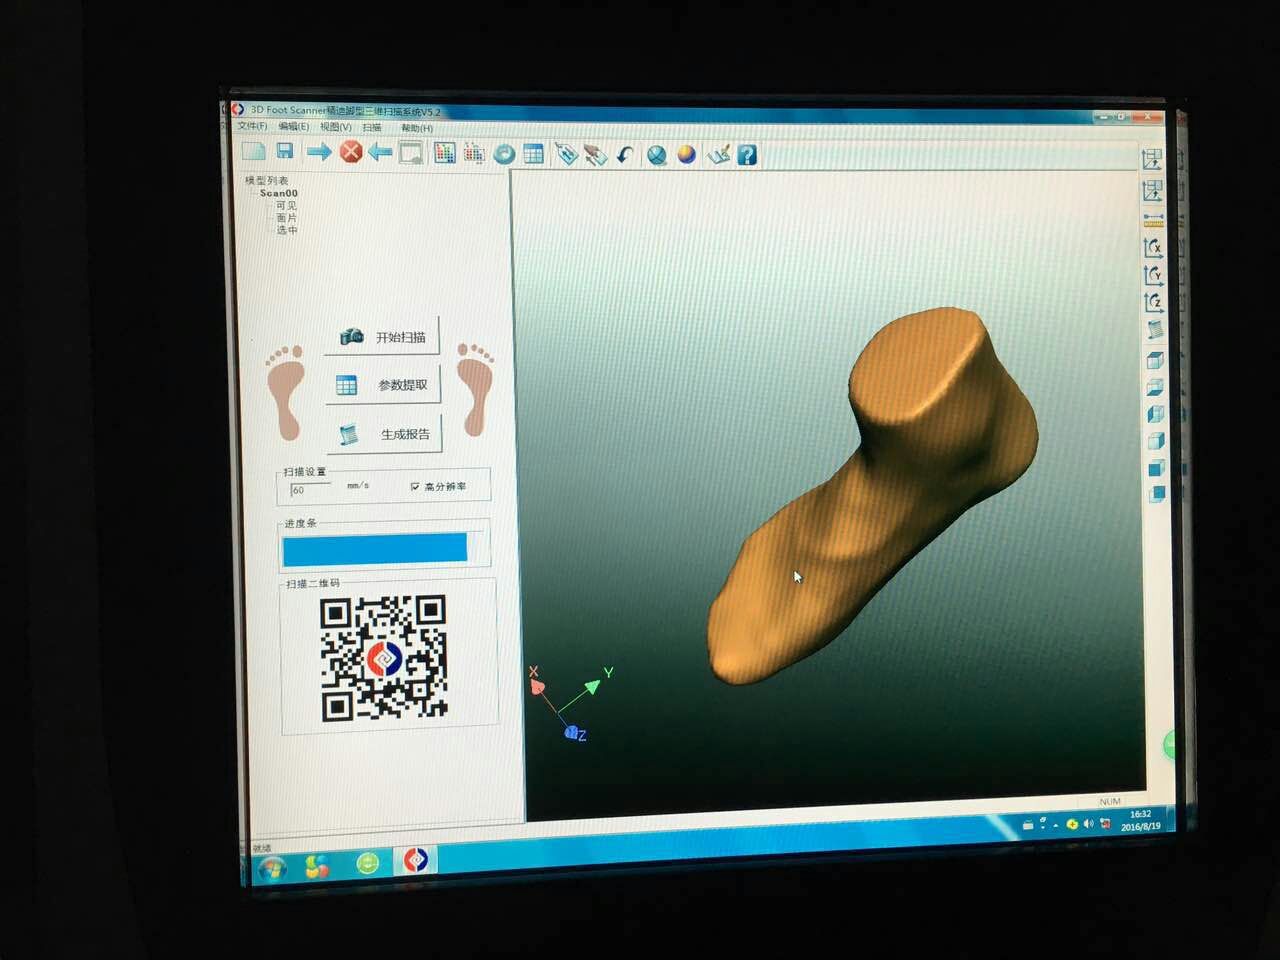The height and width of the screenshot is (960, 1280).
Task: Select the 面片 item under Scan00
Action: [x=286, y=217]
